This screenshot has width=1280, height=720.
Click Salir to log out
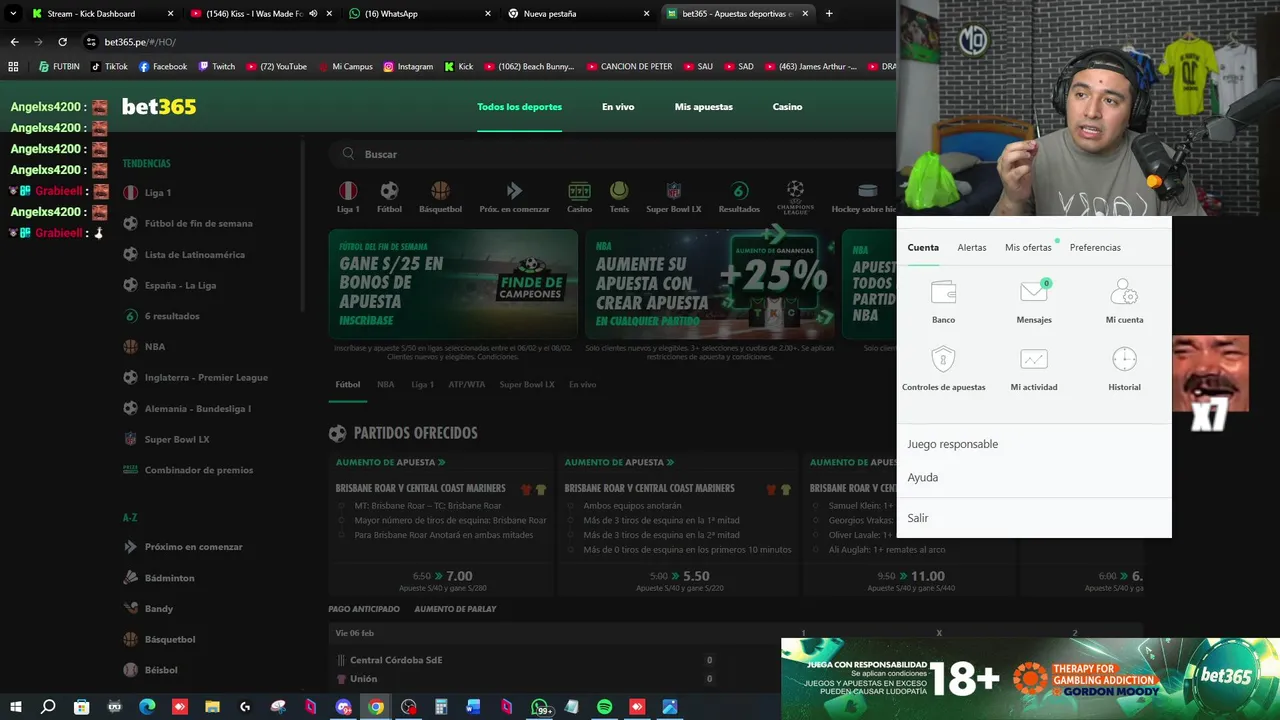point(918,518)
